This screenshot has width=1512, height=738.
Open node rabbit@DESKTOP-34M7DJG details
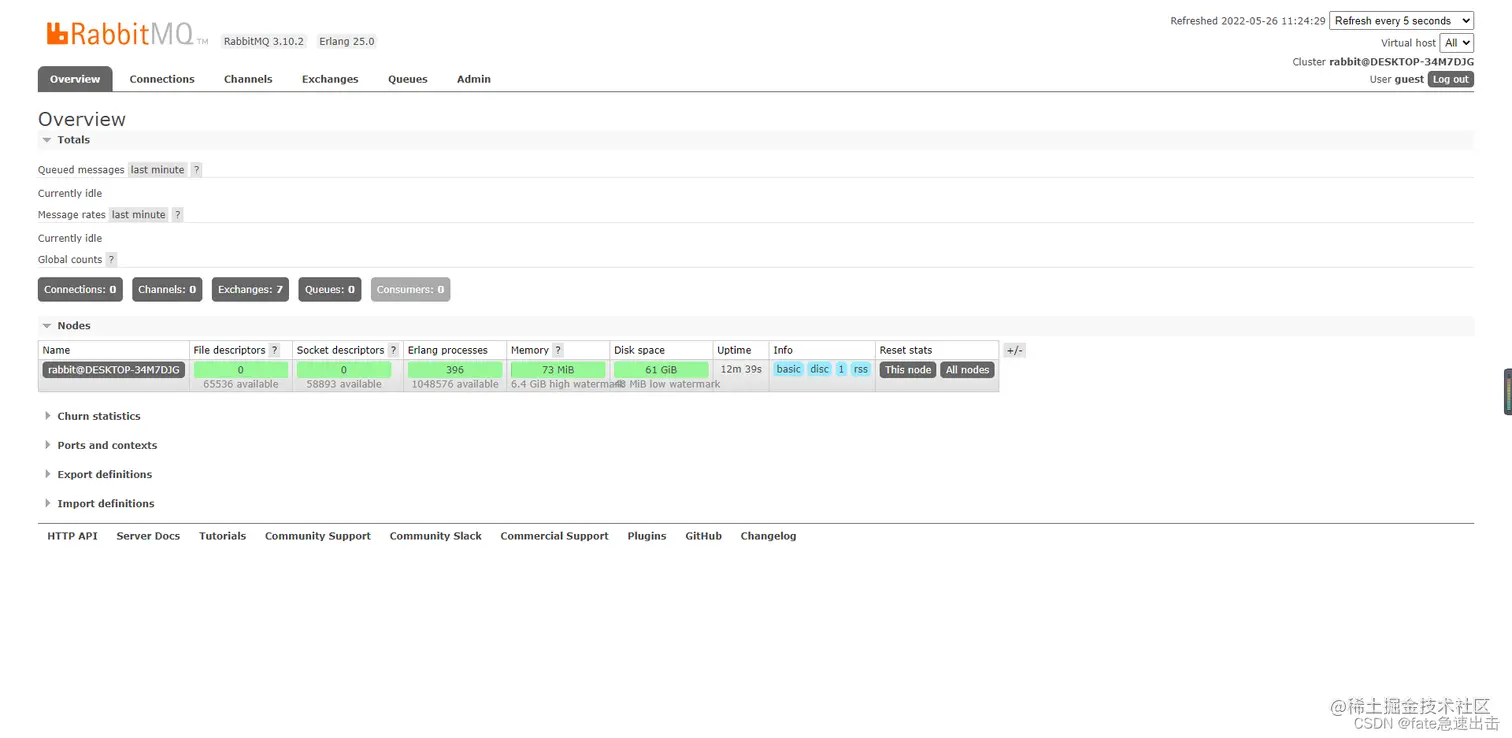tap(114, 370)
